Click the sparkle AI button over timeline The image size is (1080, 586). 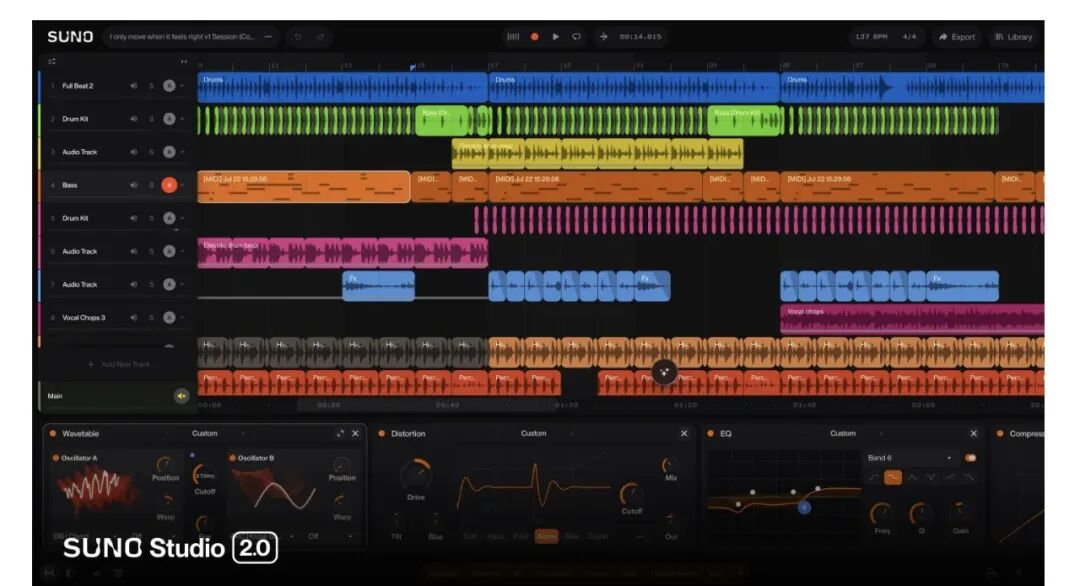[x=664, y=372]
